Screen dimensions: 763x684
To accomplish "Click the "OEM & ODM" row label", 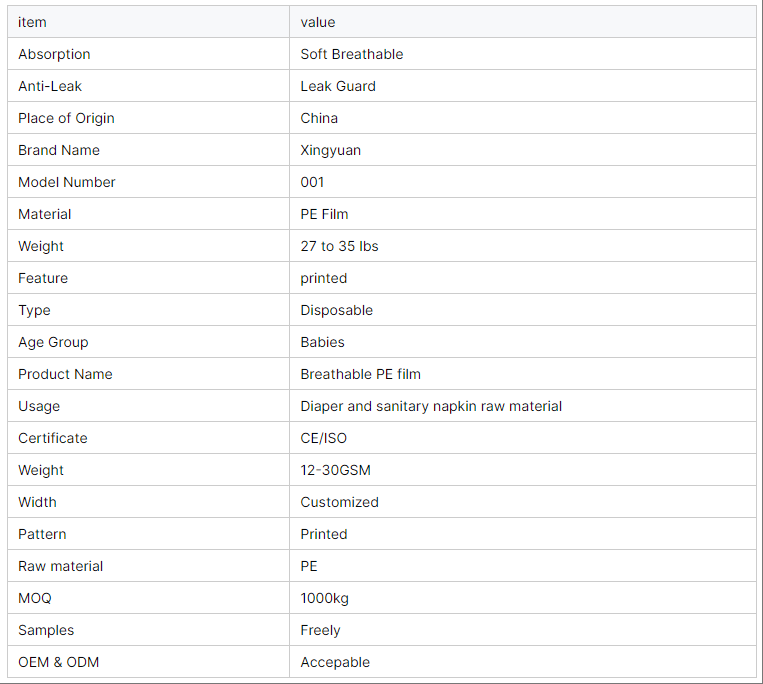I will pos(58,662).
